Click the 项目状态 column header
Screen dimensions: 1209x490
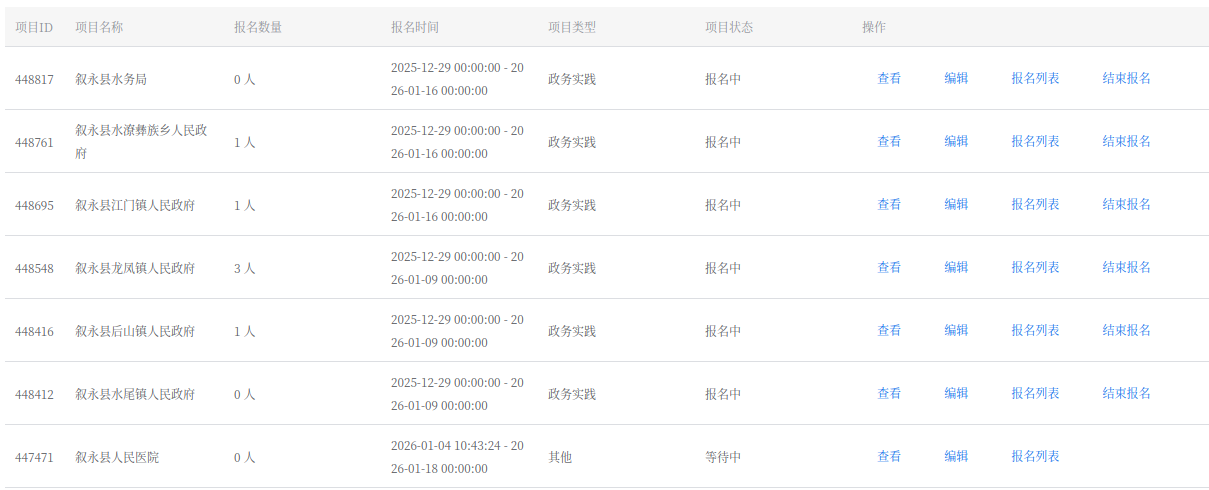[x=729, y=27]
